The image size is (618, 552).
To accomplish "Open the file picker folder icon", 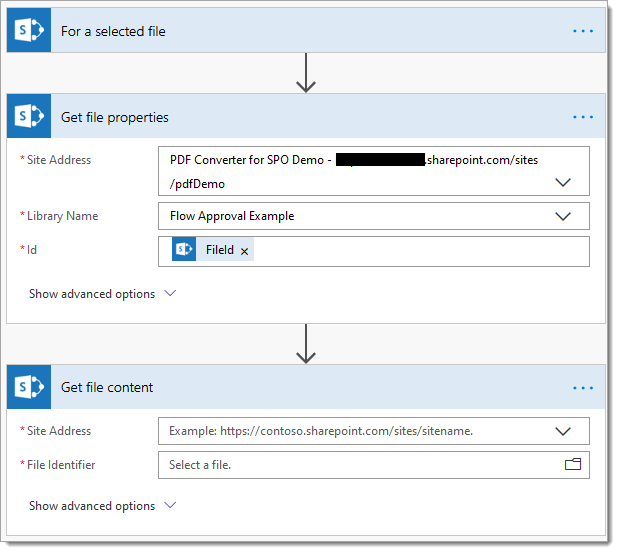I will 573,464.
